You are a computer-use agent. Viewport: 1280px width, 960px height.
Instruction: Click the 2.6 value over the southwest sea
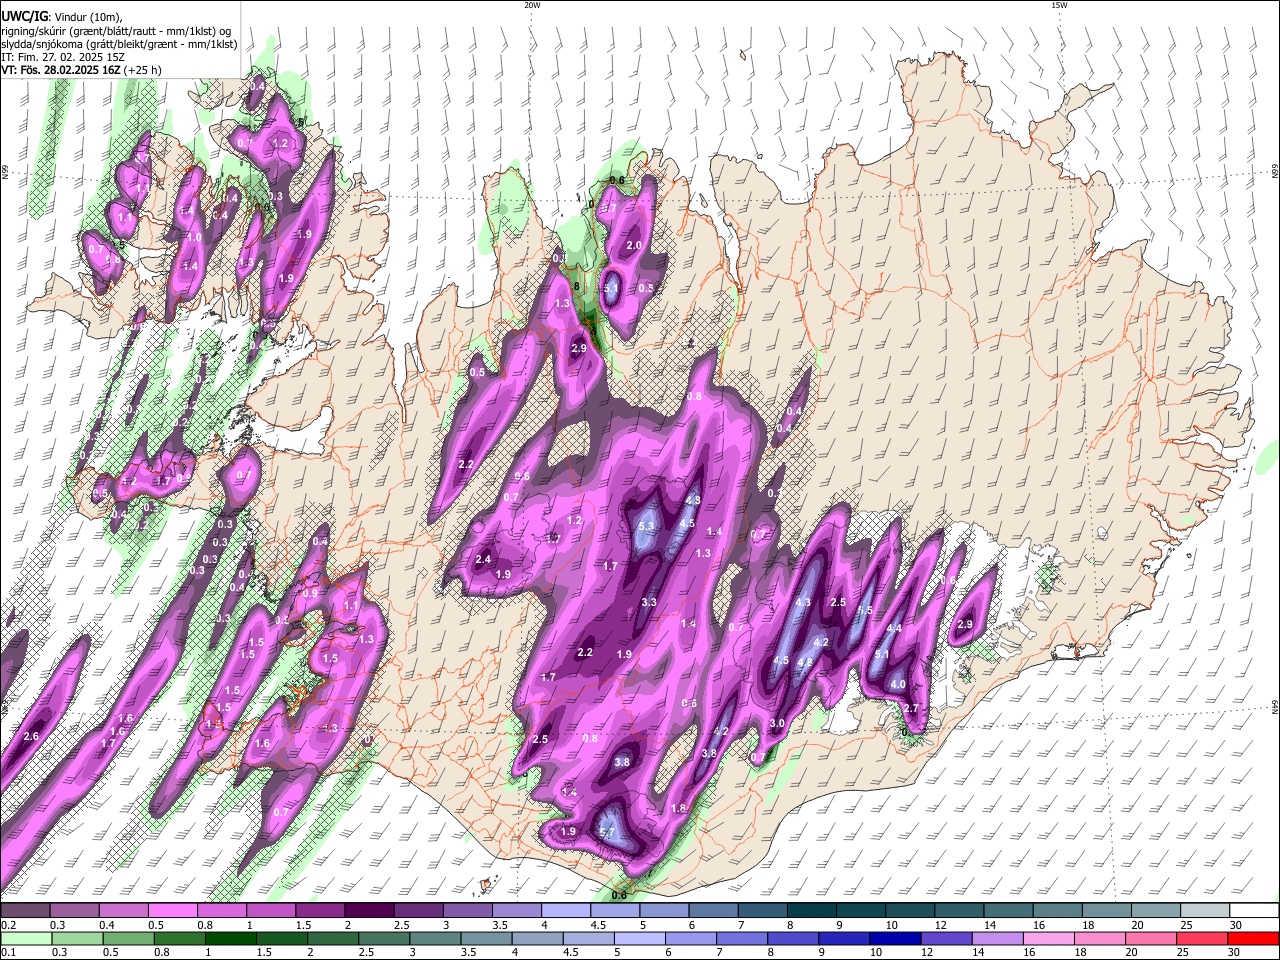click(x=31, y=736)
